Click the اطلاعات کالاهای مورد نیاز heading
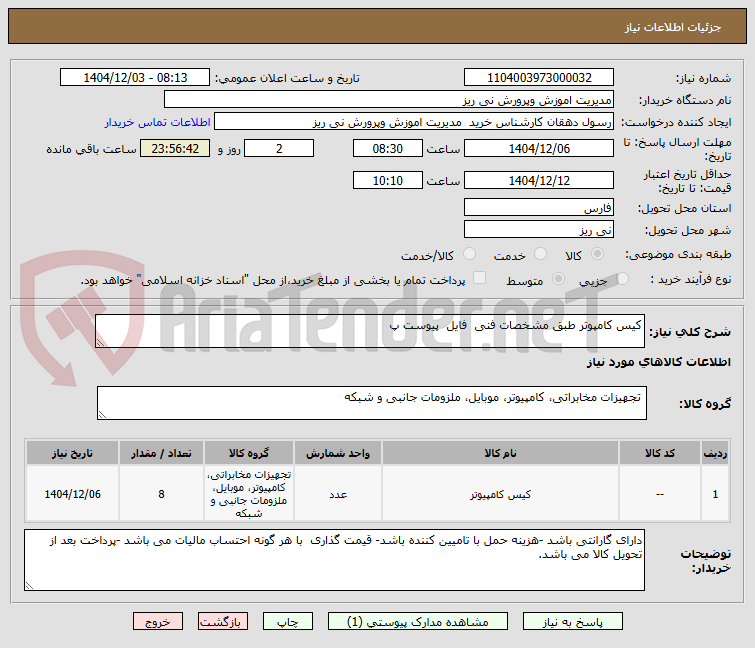 (x=658, y=362)
